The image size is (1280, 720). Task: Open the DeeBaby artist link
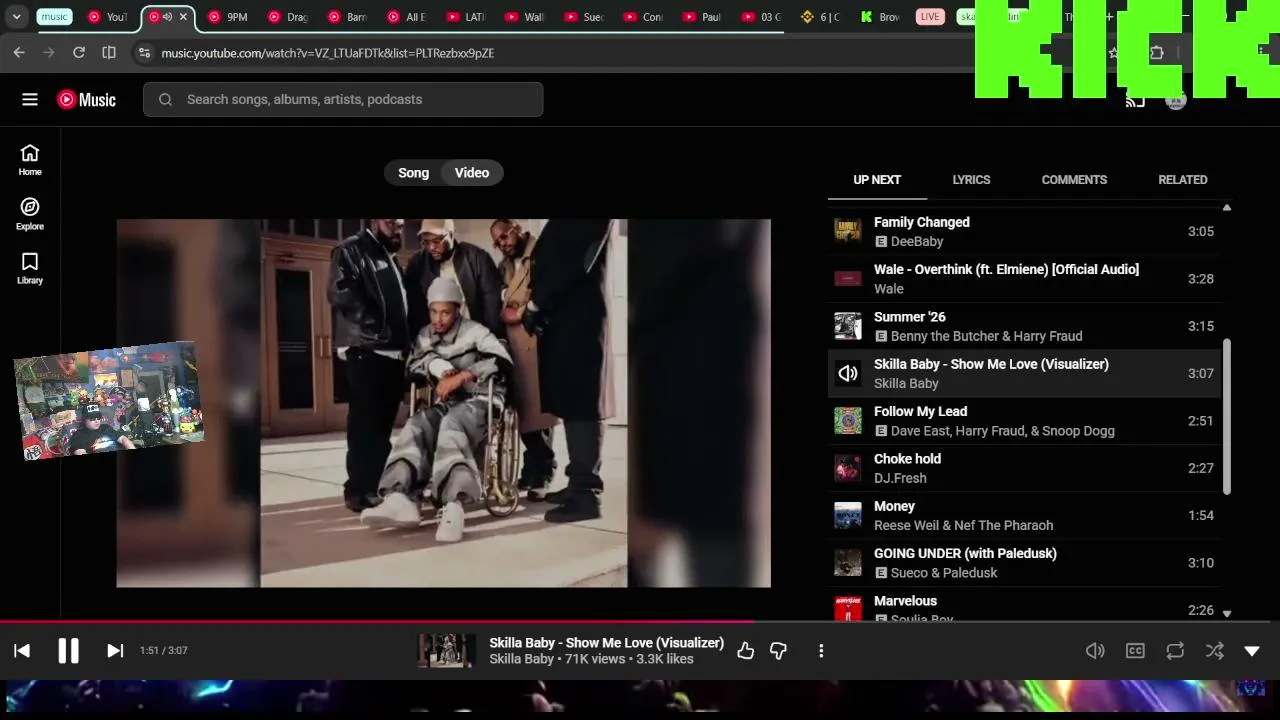coord(917,241)
